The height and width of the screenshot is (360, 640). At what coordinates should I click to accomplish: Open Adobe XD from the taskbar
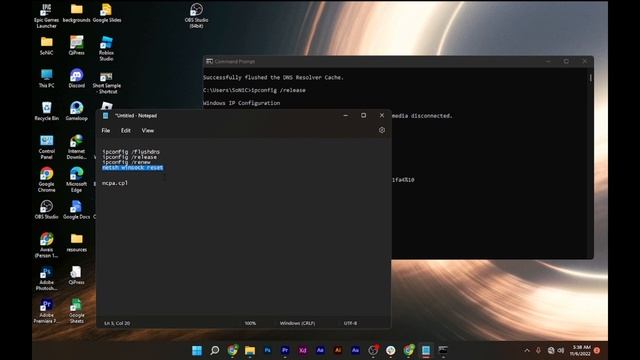pos(302,350)
